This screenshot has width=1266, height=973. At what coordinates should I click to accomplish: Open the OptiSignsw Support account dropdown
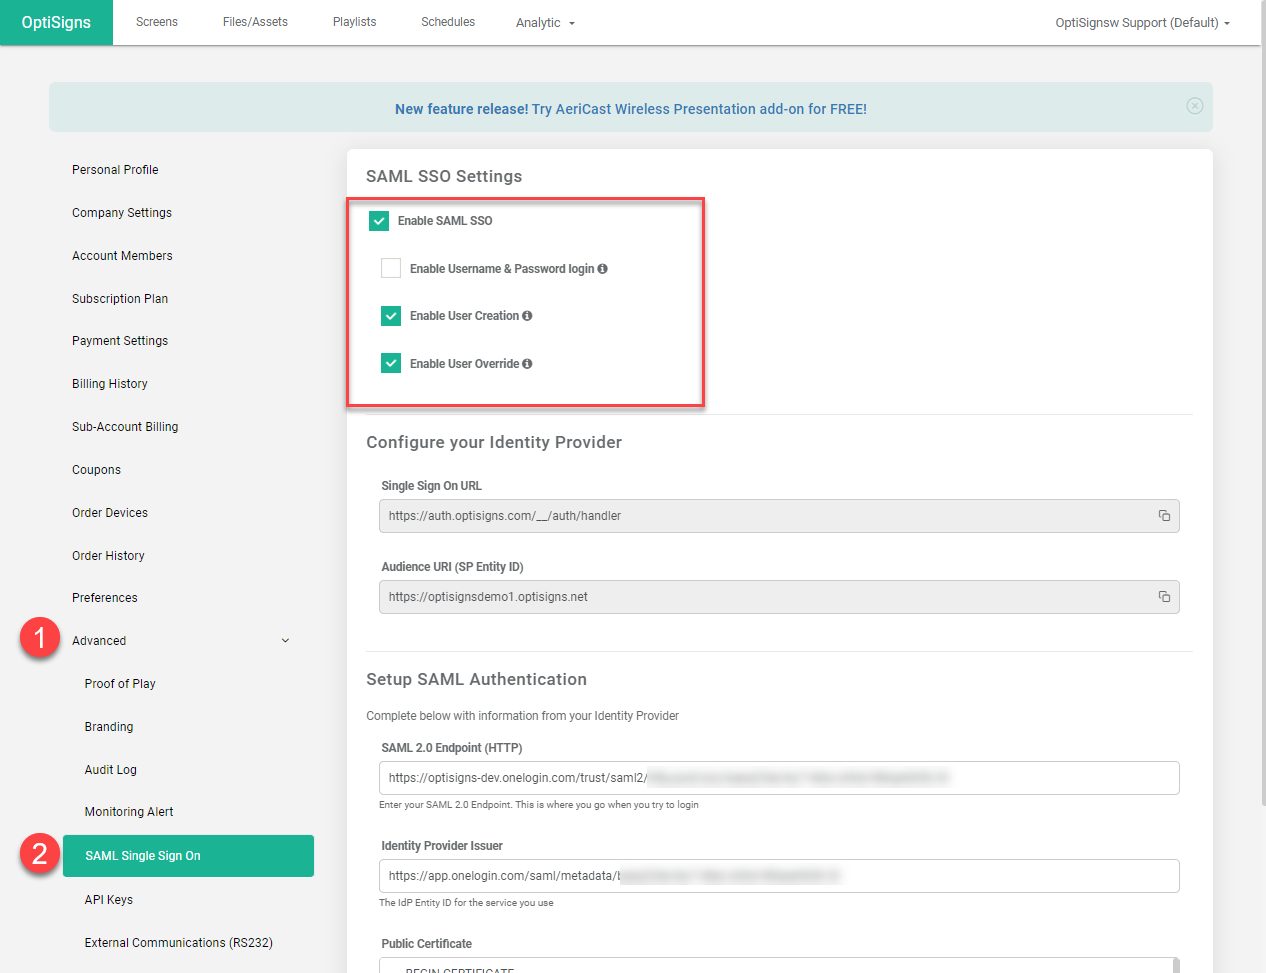point(1142,23)
